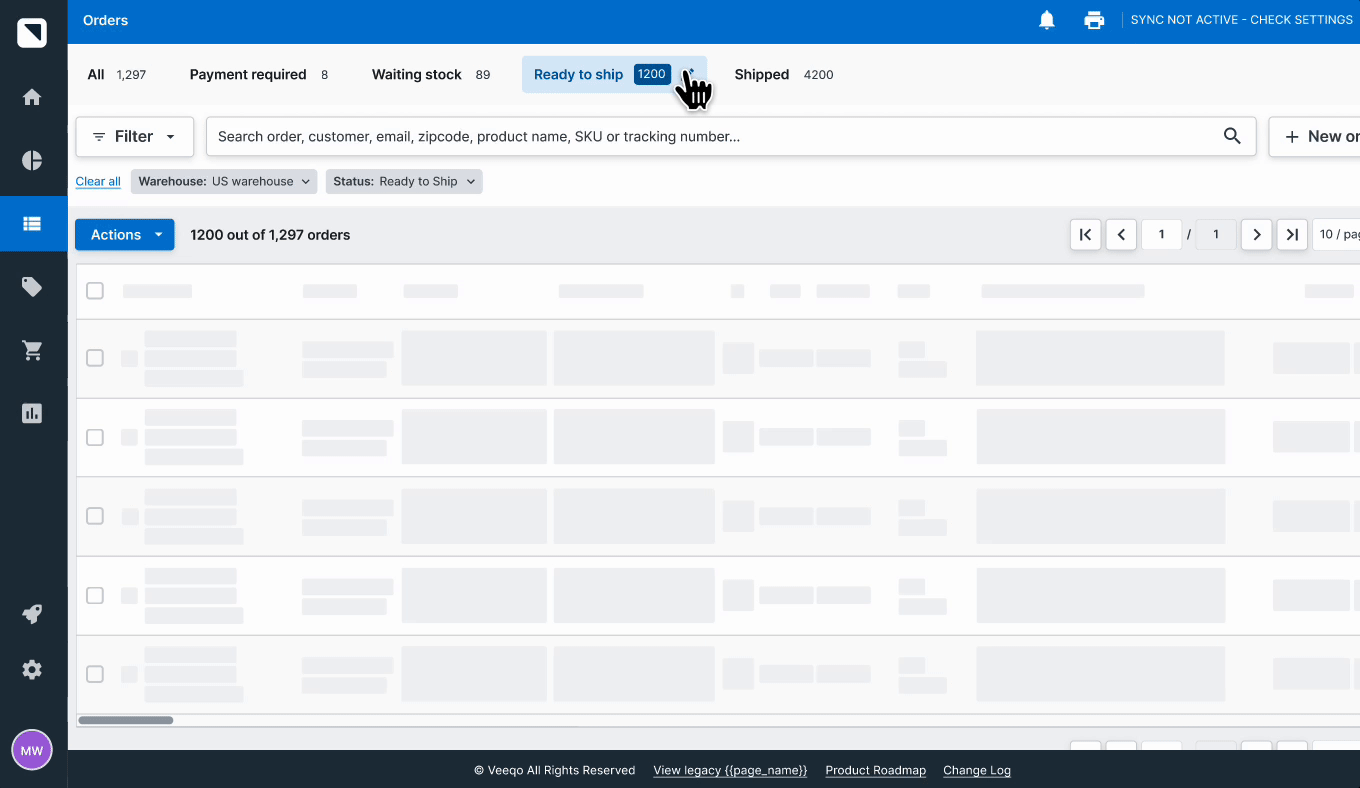Click the printer icon in header
1360x788 pixels.
tap(1094, 20)
